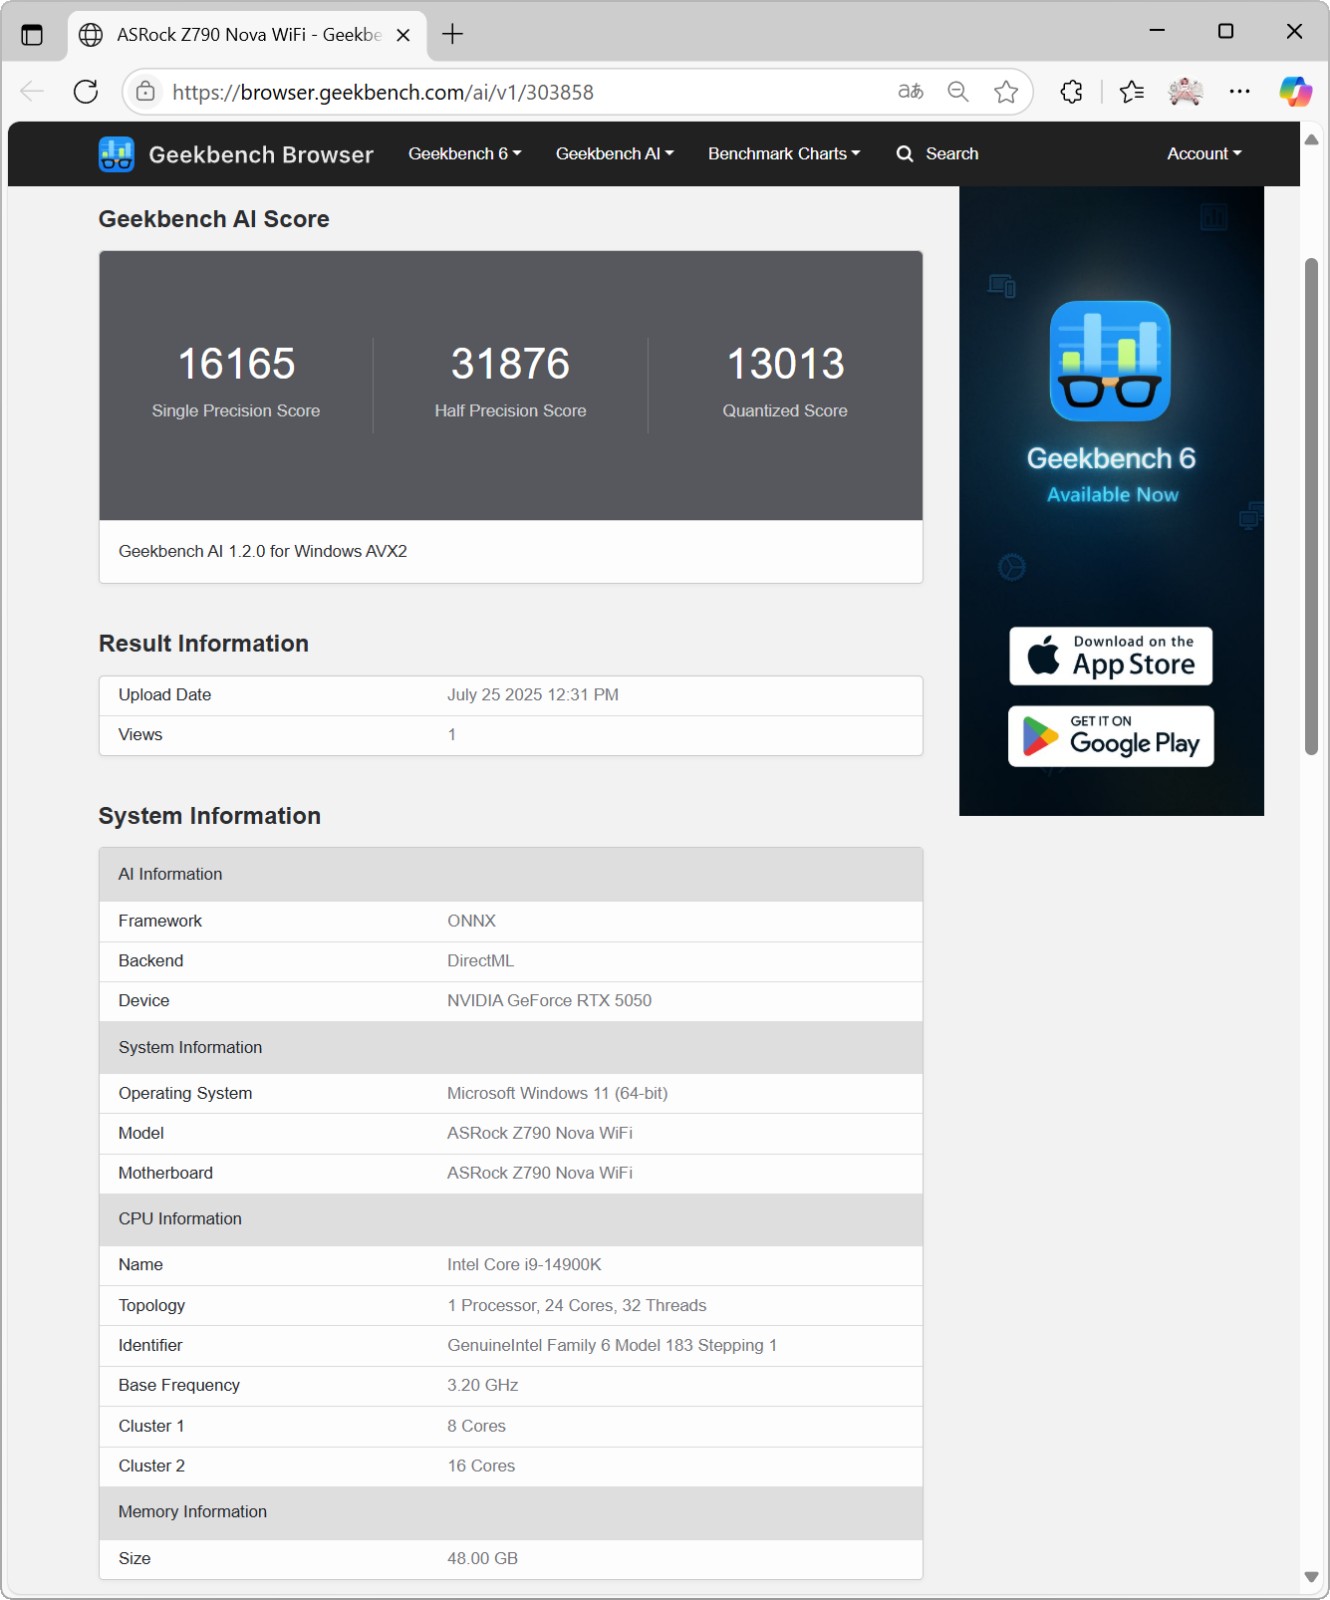Click the 31876 half precision score
Screen dimensions: 1330x1600
(510, 364)
